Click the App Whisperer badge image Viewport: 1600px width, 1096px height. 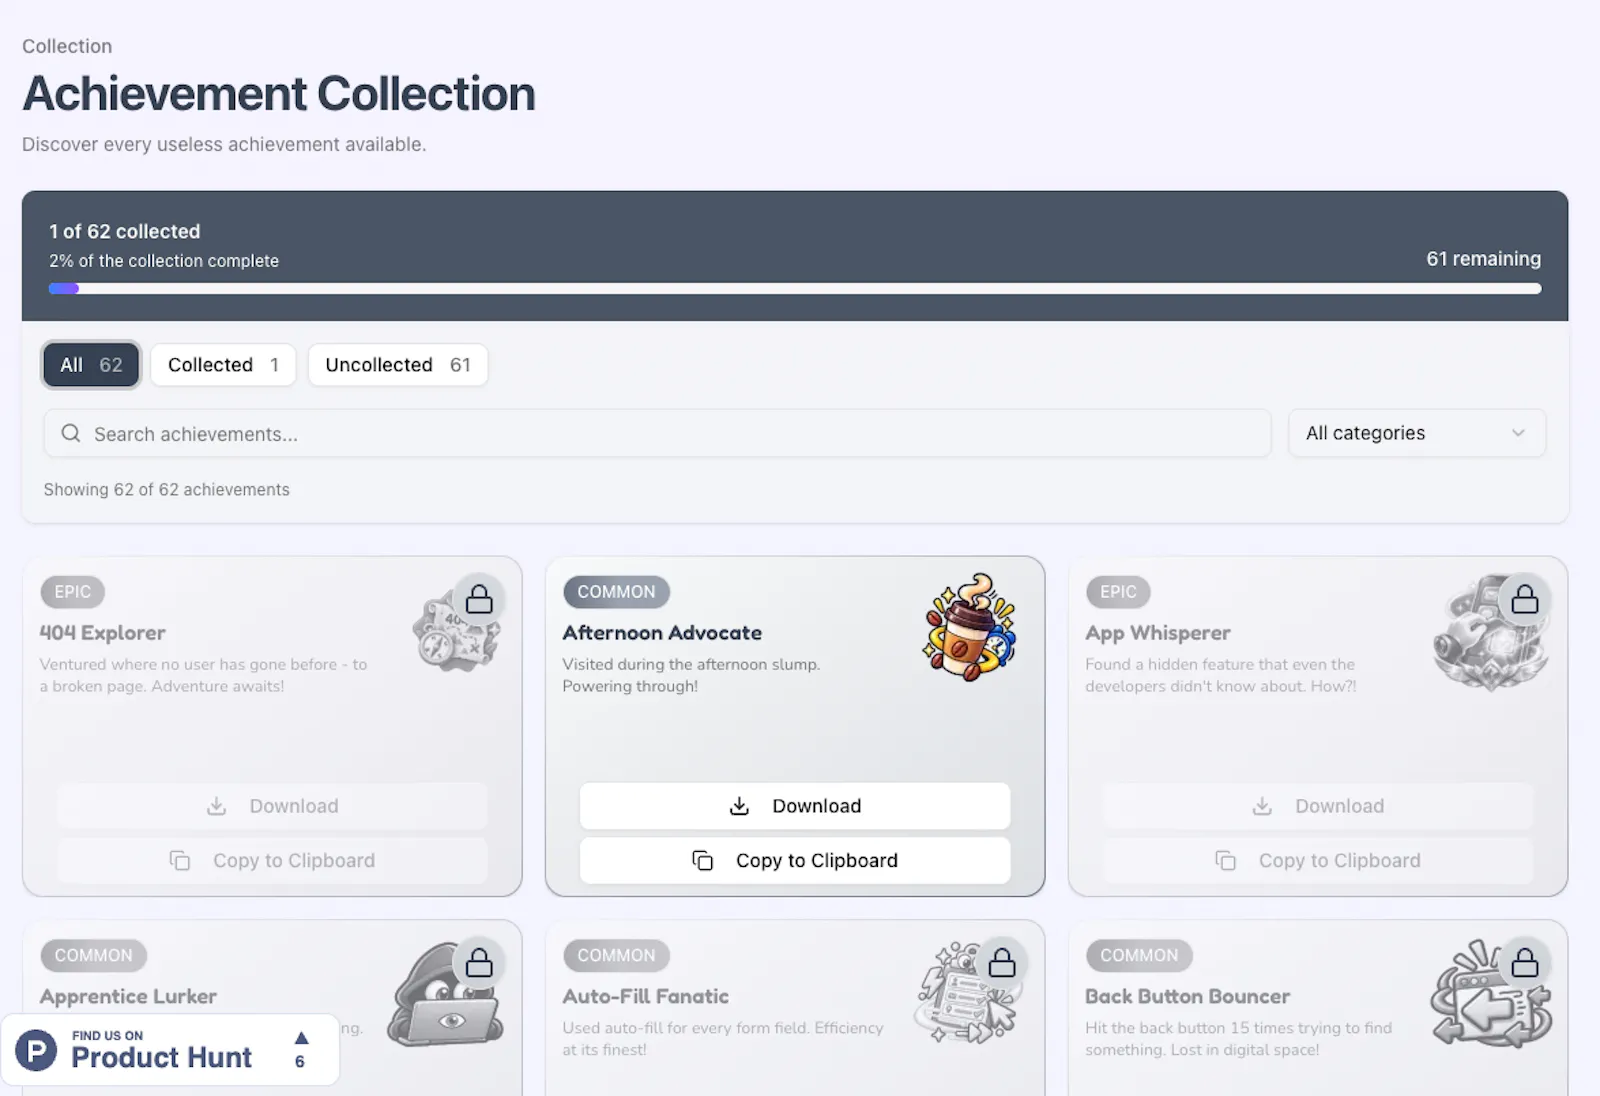1490,635
